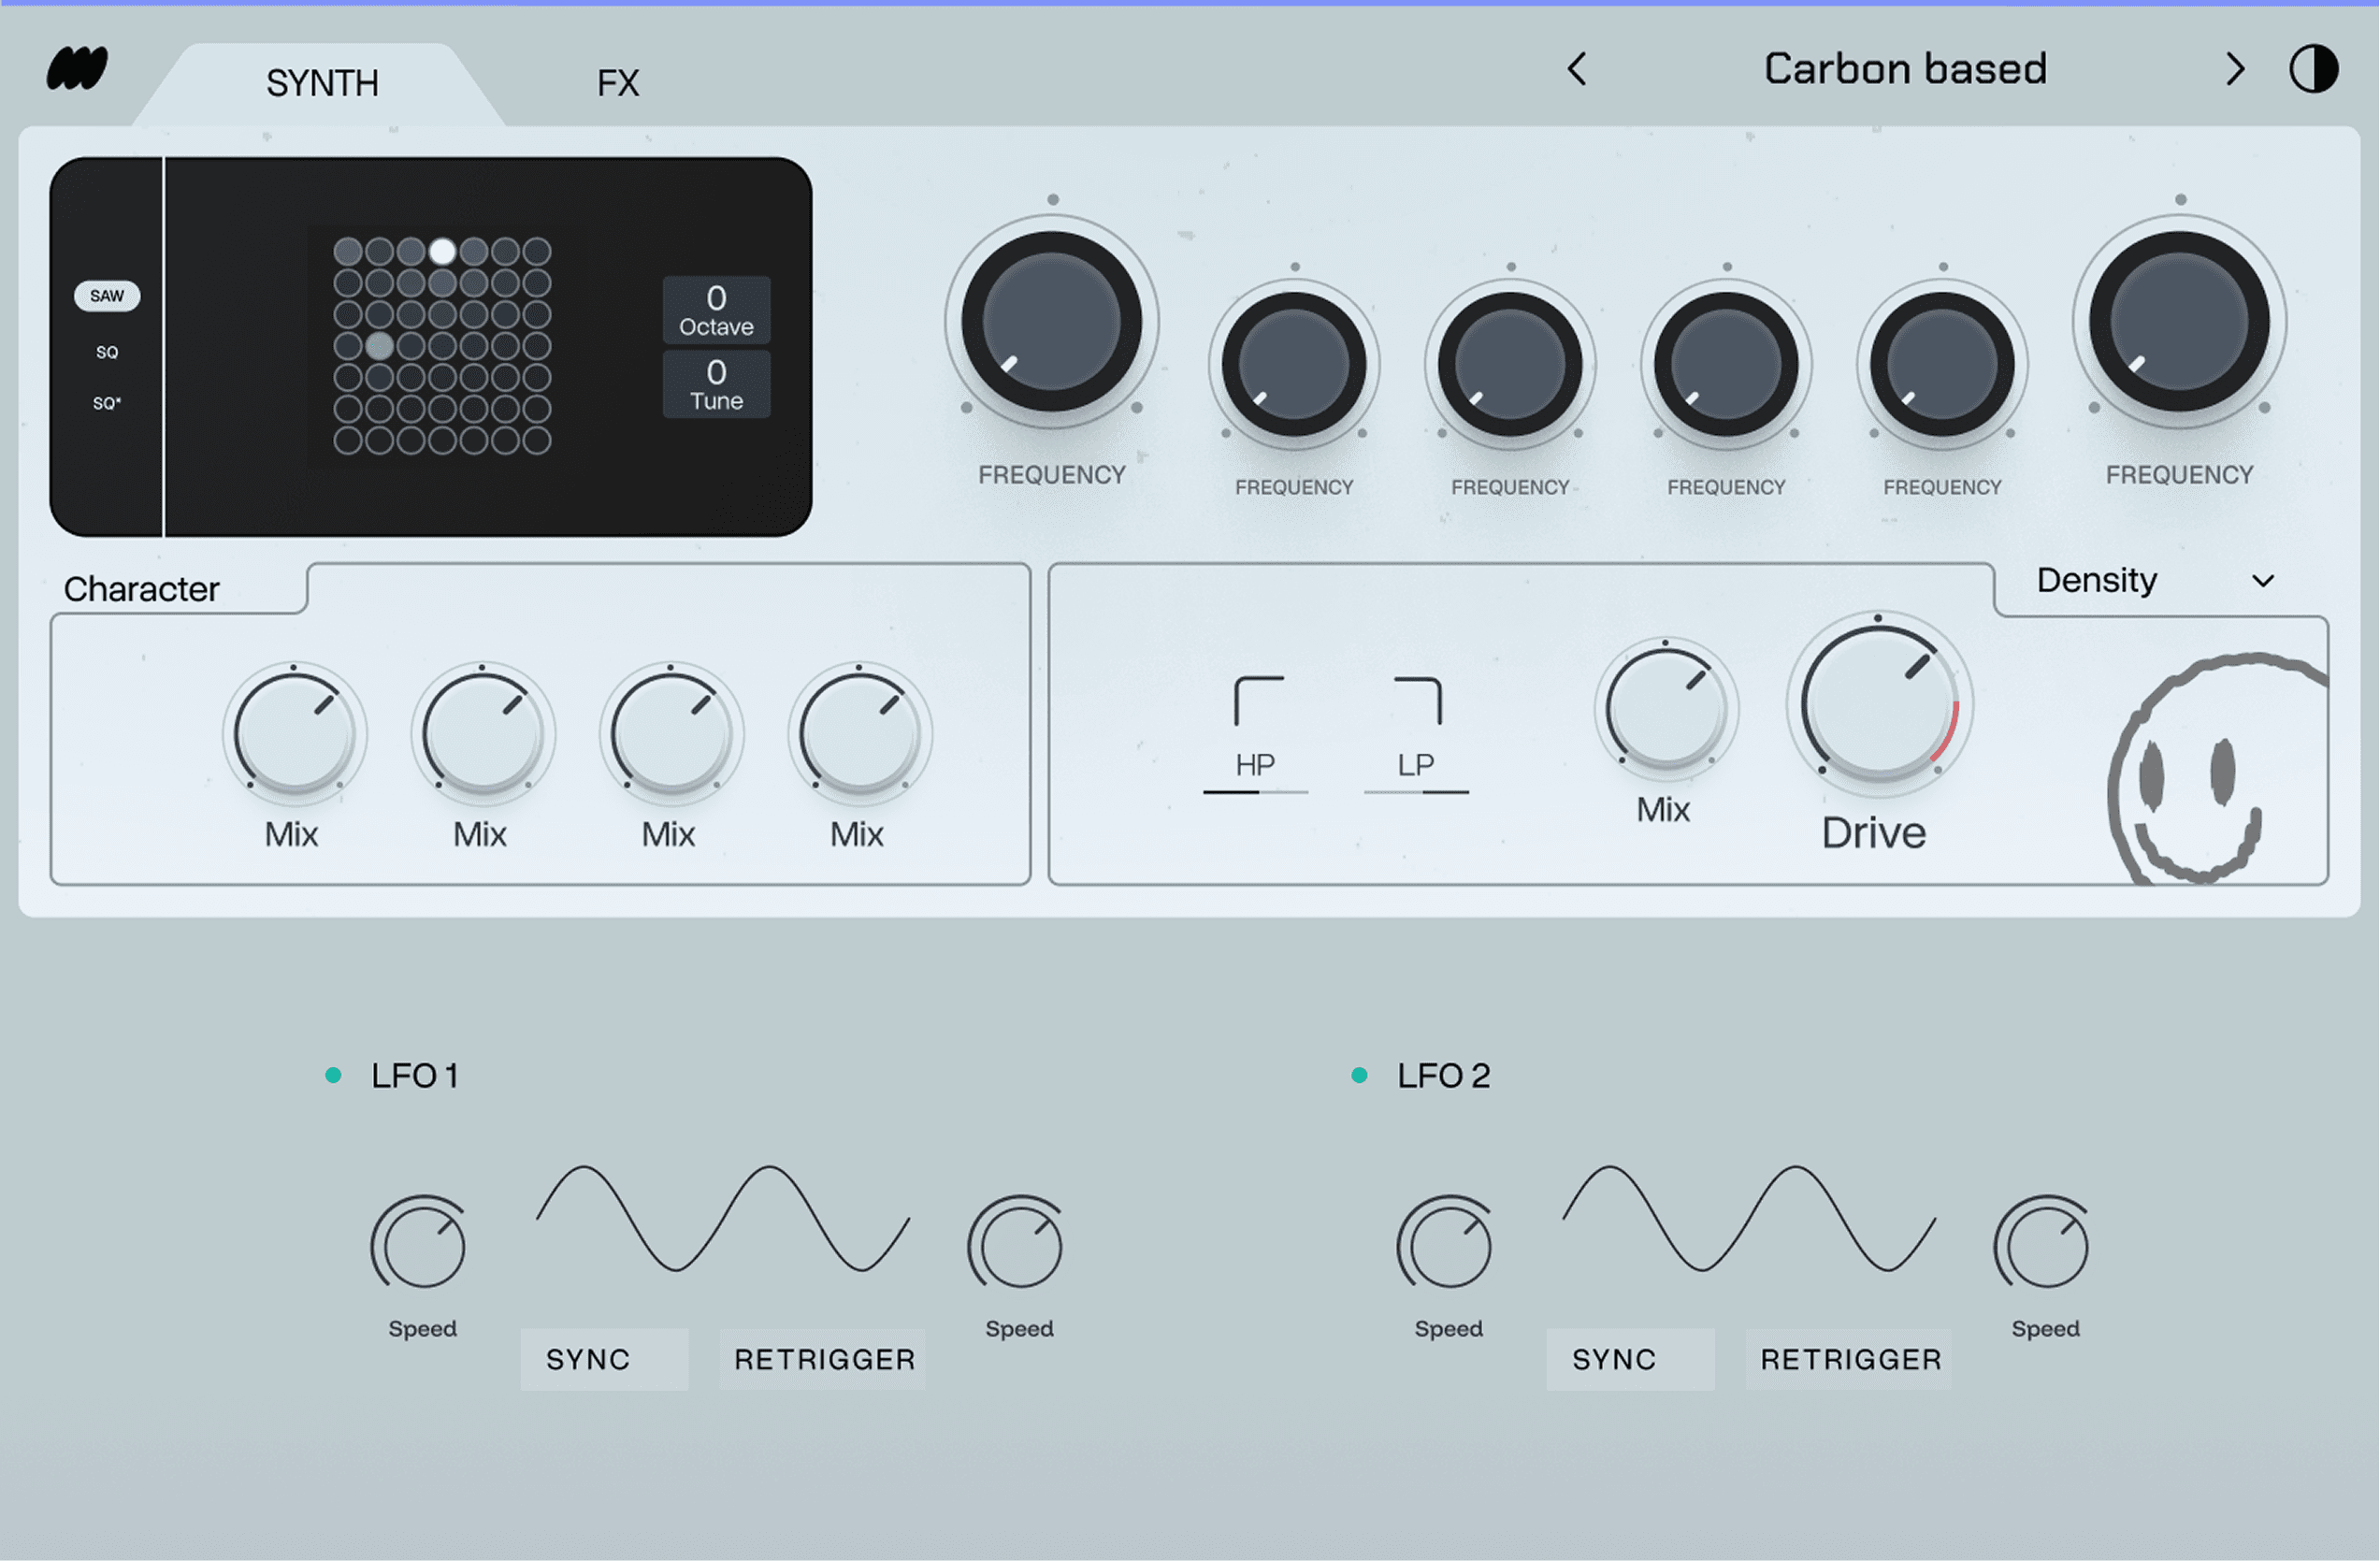Toggle the light/dark theme icon
Image resolution: width=2380 pixels, height=1561 pixels.
coord(2313,69)
